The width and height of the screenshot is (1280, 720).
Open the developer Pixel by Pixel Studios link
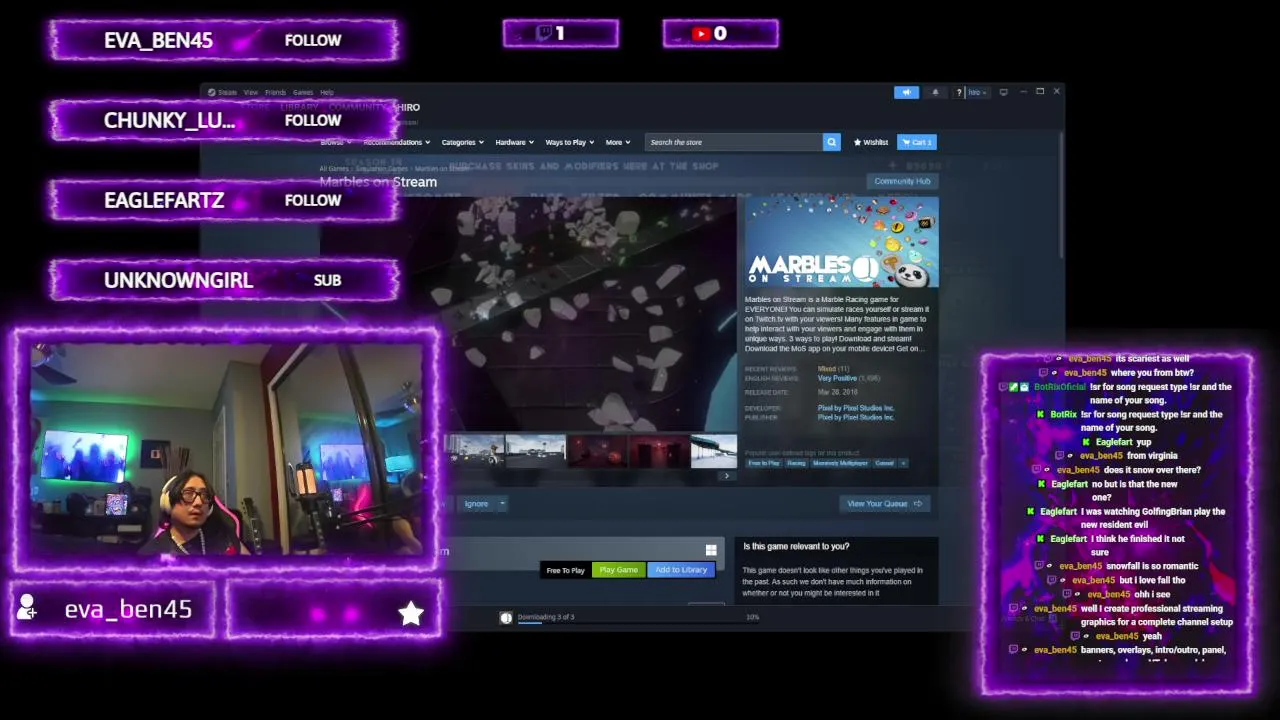[856, 408]
